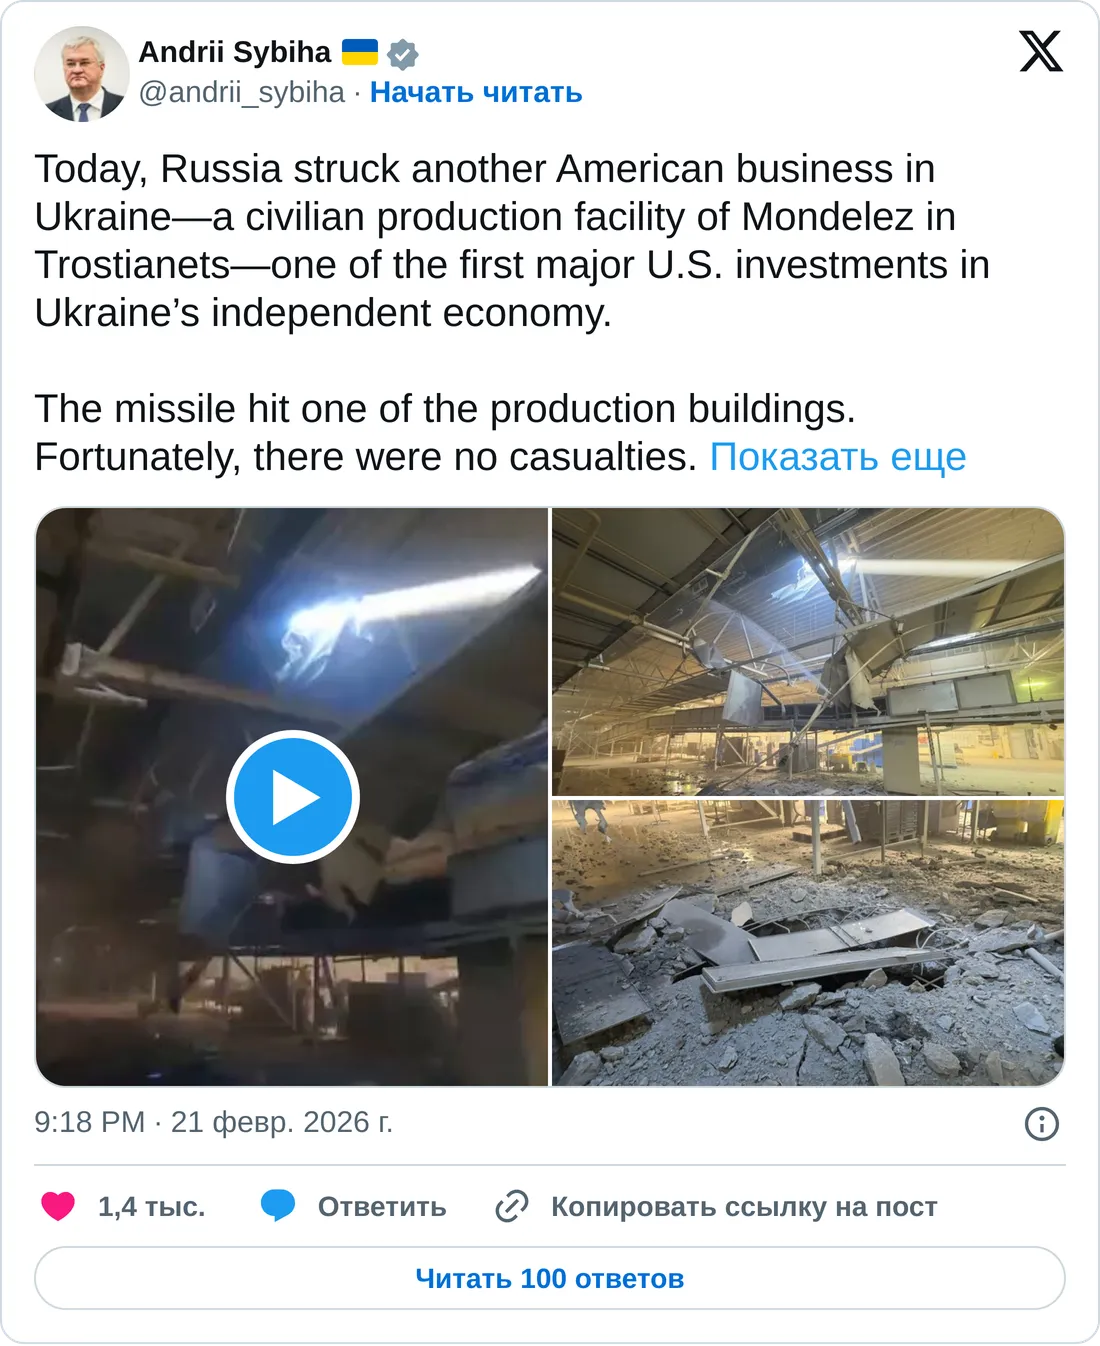Viewport: 1100px width, 1346px height.
Task: Click the reply speech bubble icon
Action: [x=278, y=1206]
